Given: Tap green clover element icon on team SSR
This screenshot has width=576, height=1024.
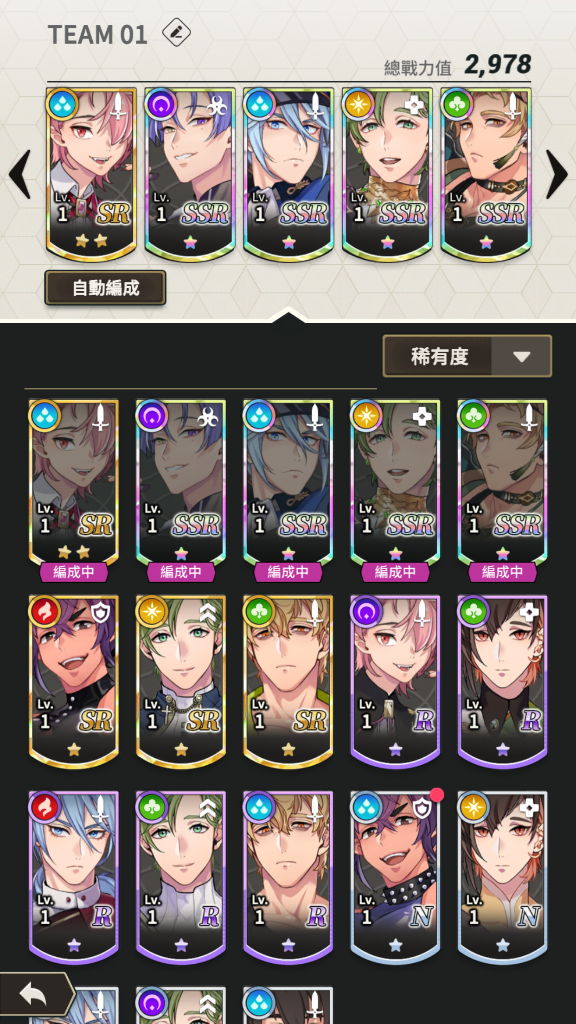Looking at the screenshot, I should (x=456, y=104).
